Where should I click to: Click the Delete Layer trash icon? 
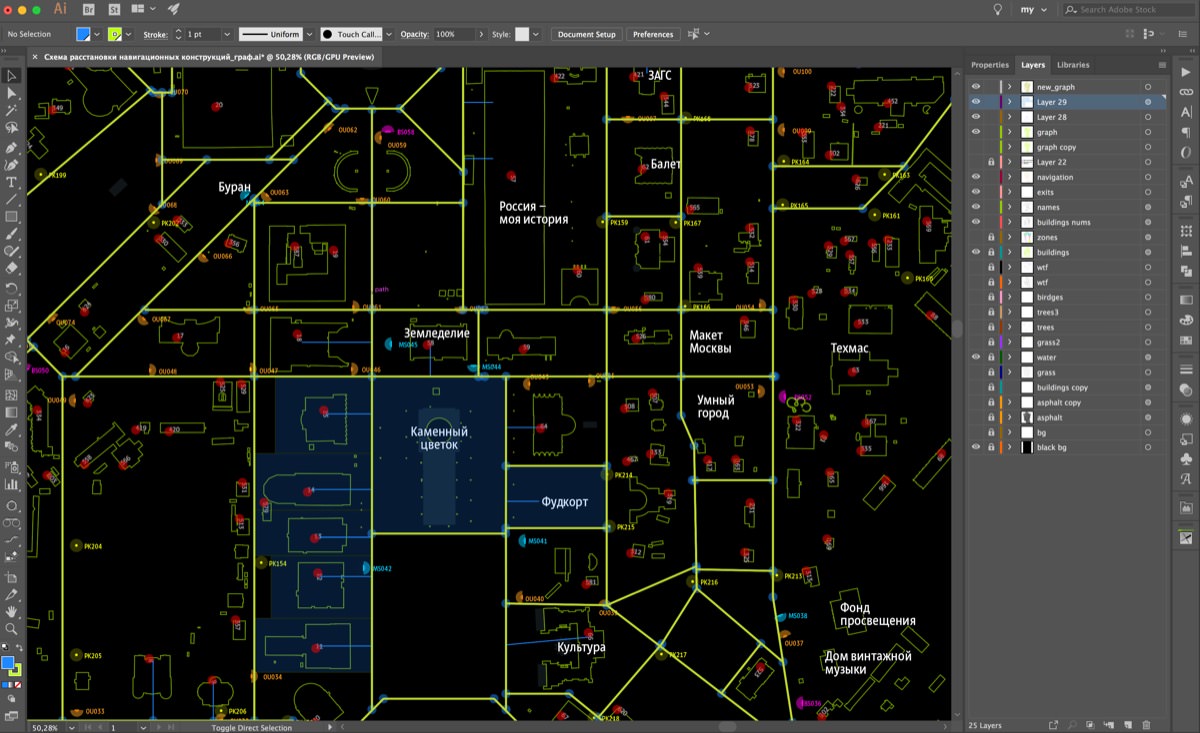(1146, 724)
